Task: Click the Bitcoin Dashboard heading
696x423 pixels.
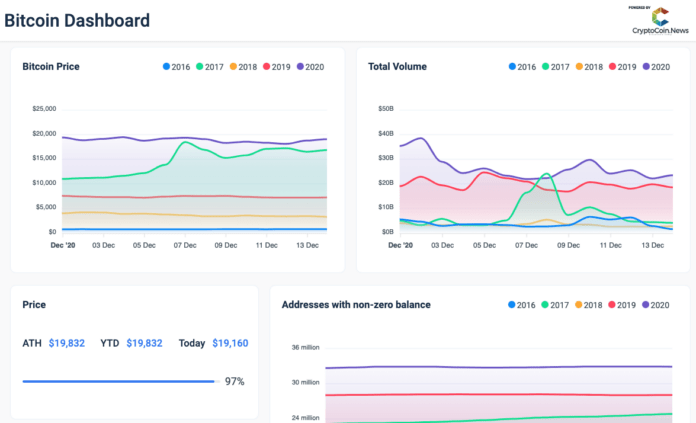Action: pos(77,20)
